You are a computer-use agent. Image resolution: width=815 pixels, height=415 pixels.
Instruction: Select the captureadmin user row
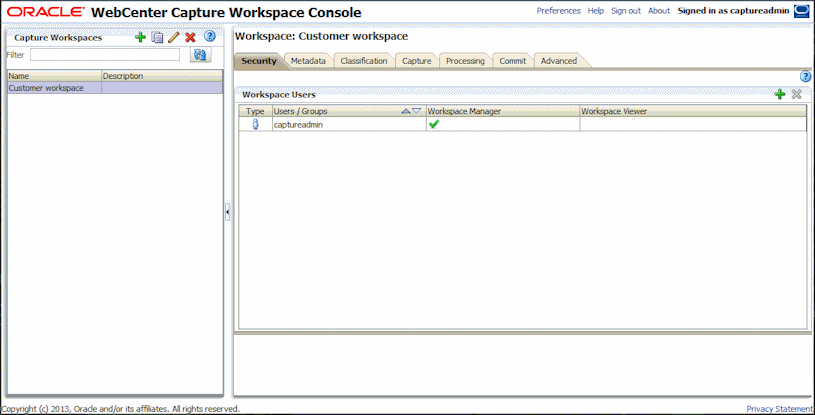pyautogui.click(x=522, y=124)
